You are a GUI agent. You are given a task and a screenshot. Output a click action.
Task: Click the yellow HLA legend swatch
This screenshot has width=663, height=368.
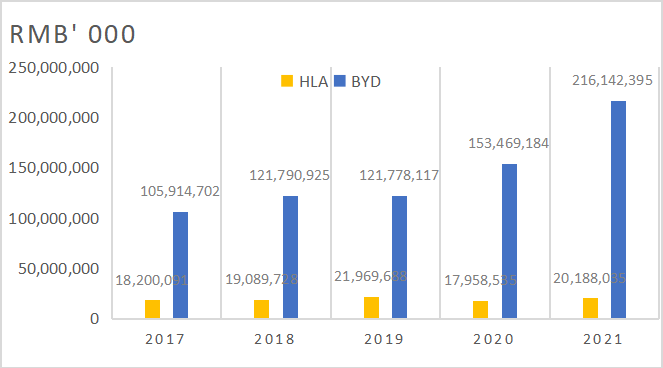tap(287, 81)
